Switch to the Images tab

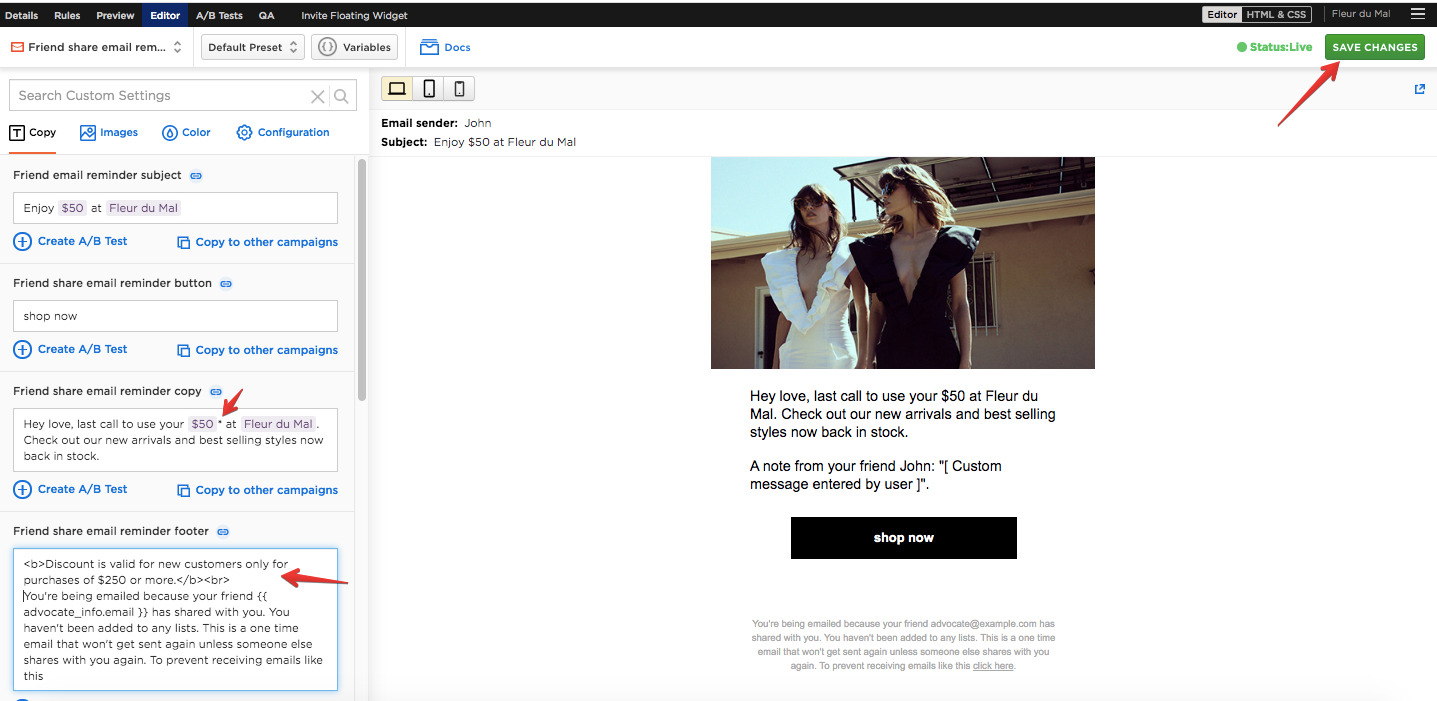109,132
